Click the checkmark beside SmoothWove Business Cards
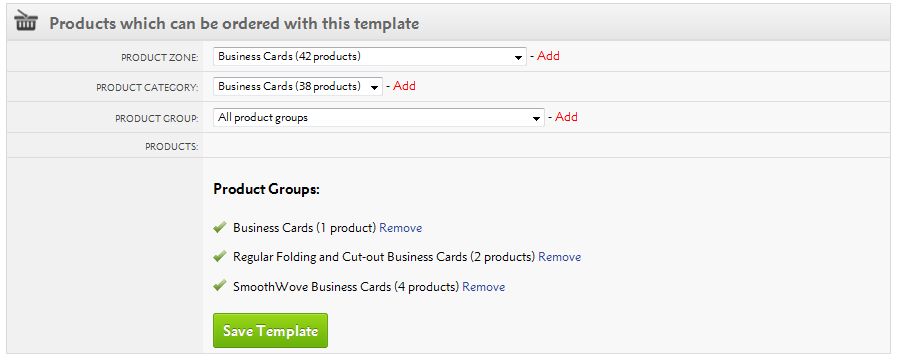The width and height of the screenshot is (901, 362). pos(220,286)
